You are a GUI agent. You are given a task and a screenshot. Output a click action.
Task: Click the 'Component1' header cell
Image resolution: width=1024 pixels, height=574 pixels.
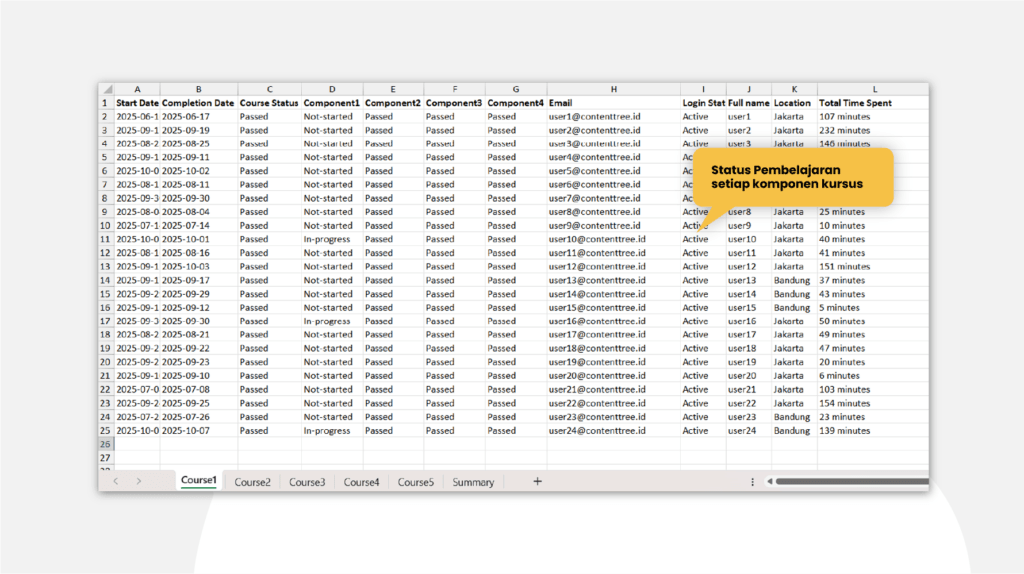point(332,103)
